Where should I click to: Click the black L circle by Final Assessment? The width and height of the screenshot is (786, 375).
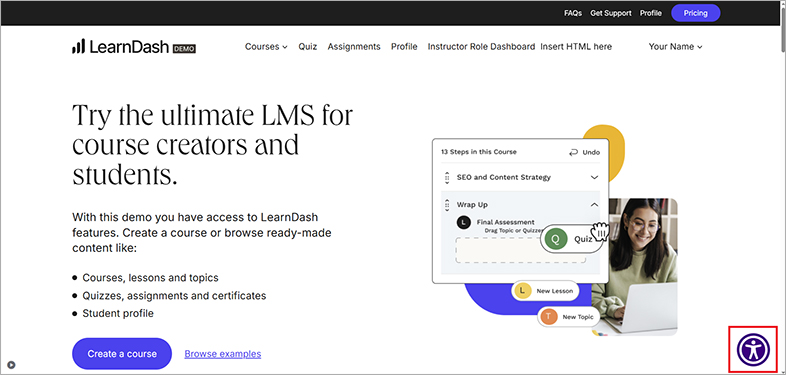pyautogui.click(x=464, y=223)
